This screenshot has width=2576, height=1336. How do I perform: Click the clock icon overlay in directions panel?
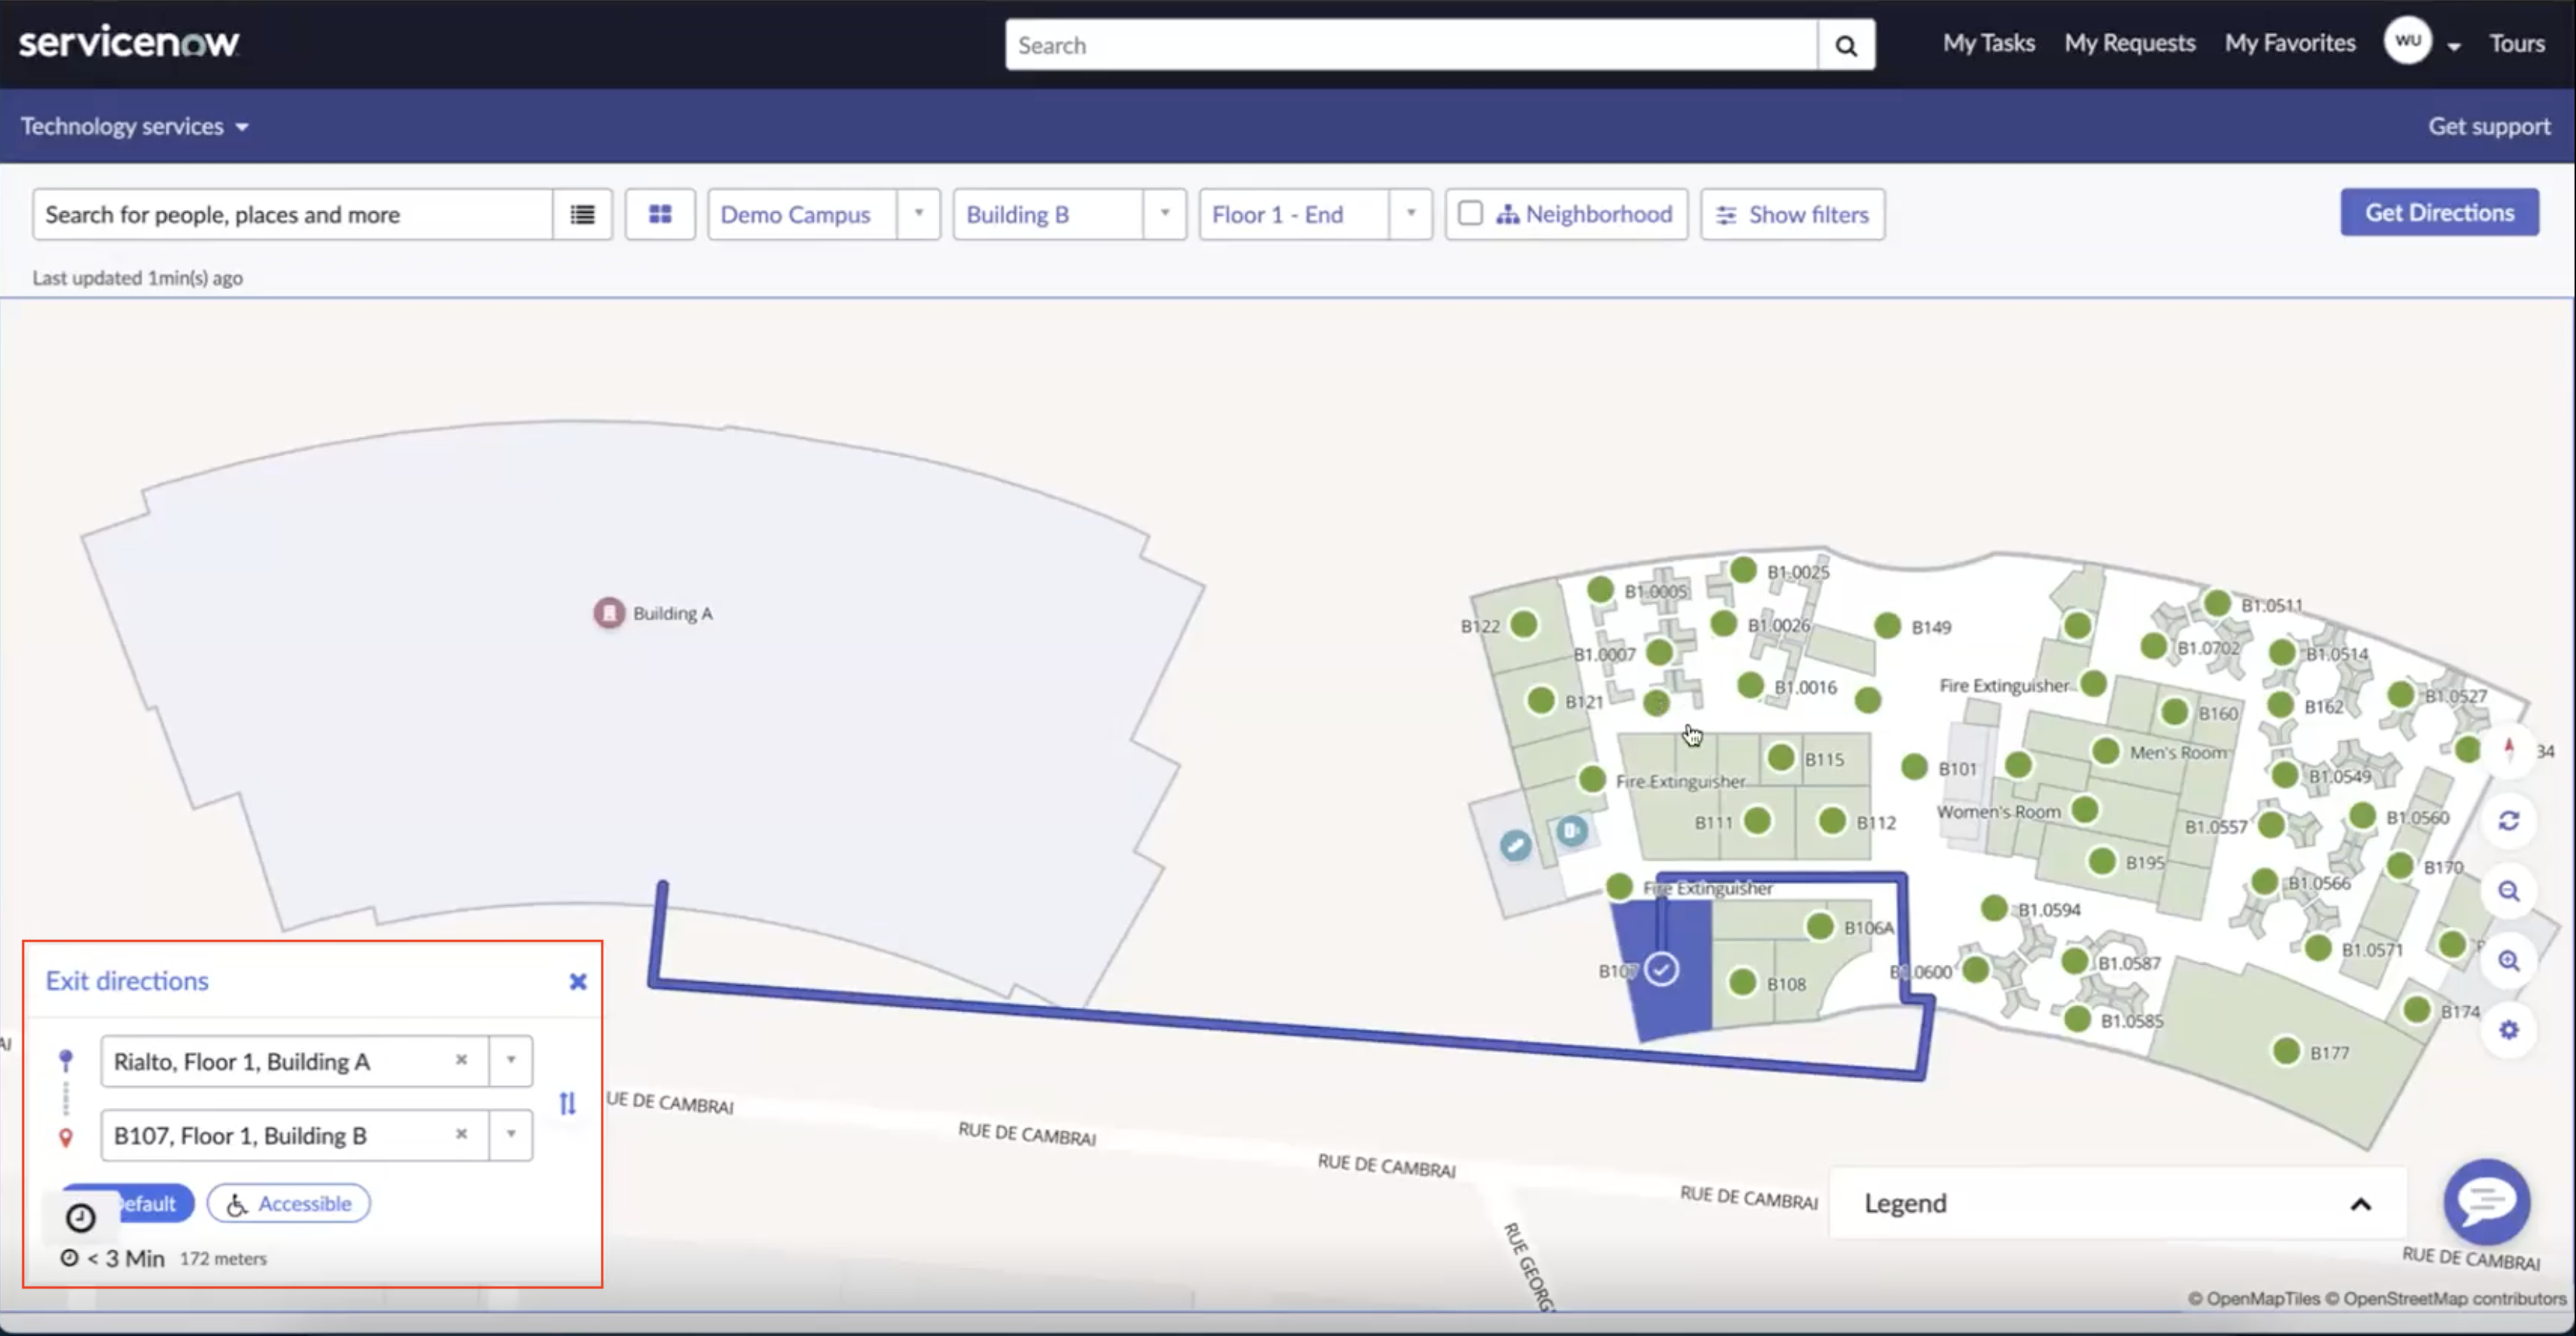(x=80, y=1218)
